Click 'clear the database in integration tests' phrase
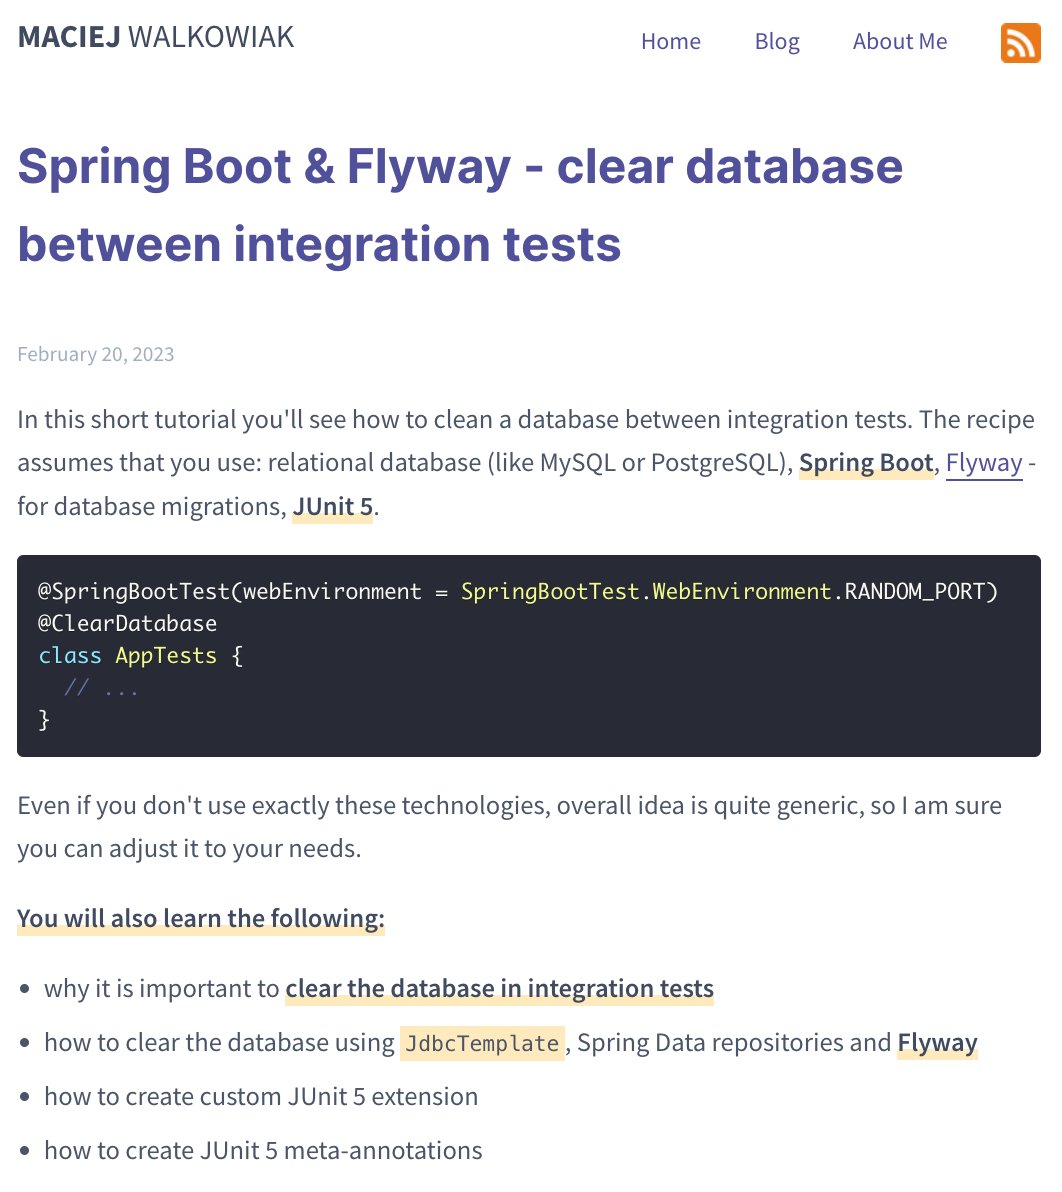 point(499,988)
